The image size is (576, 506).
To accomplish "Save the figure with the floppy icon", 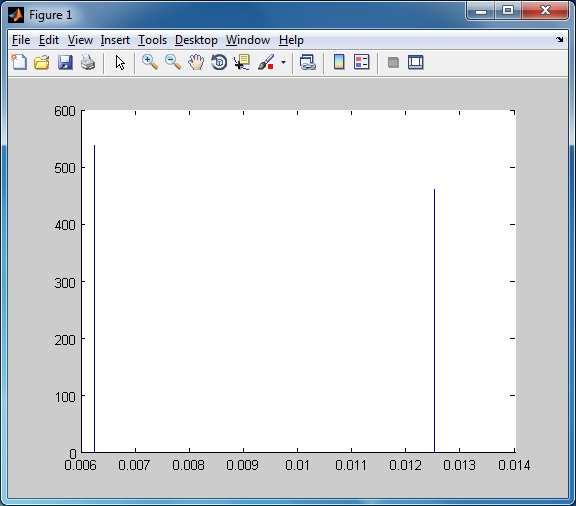I will pyautogui.click(x=65, y=62).
